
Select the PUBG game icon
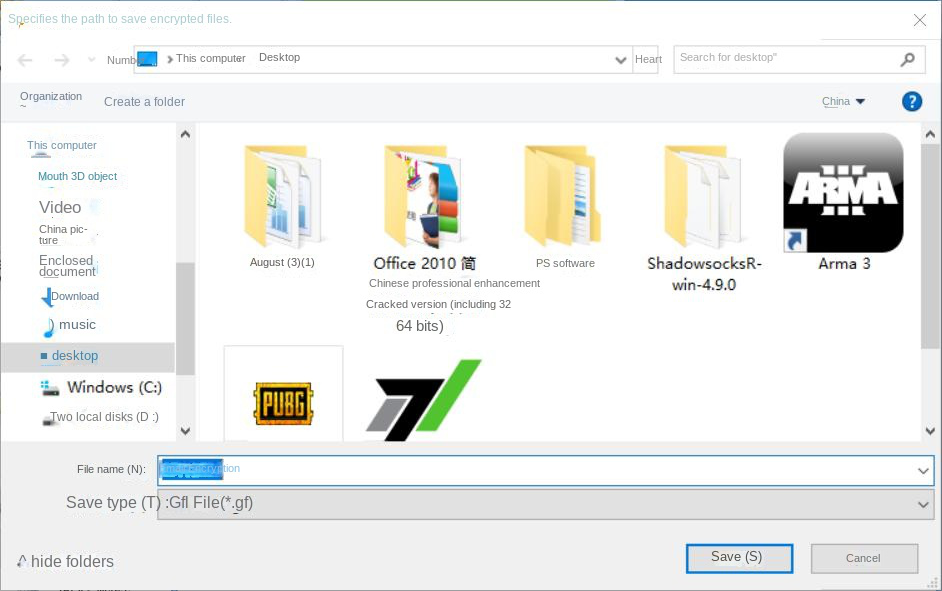coord(283,402)
